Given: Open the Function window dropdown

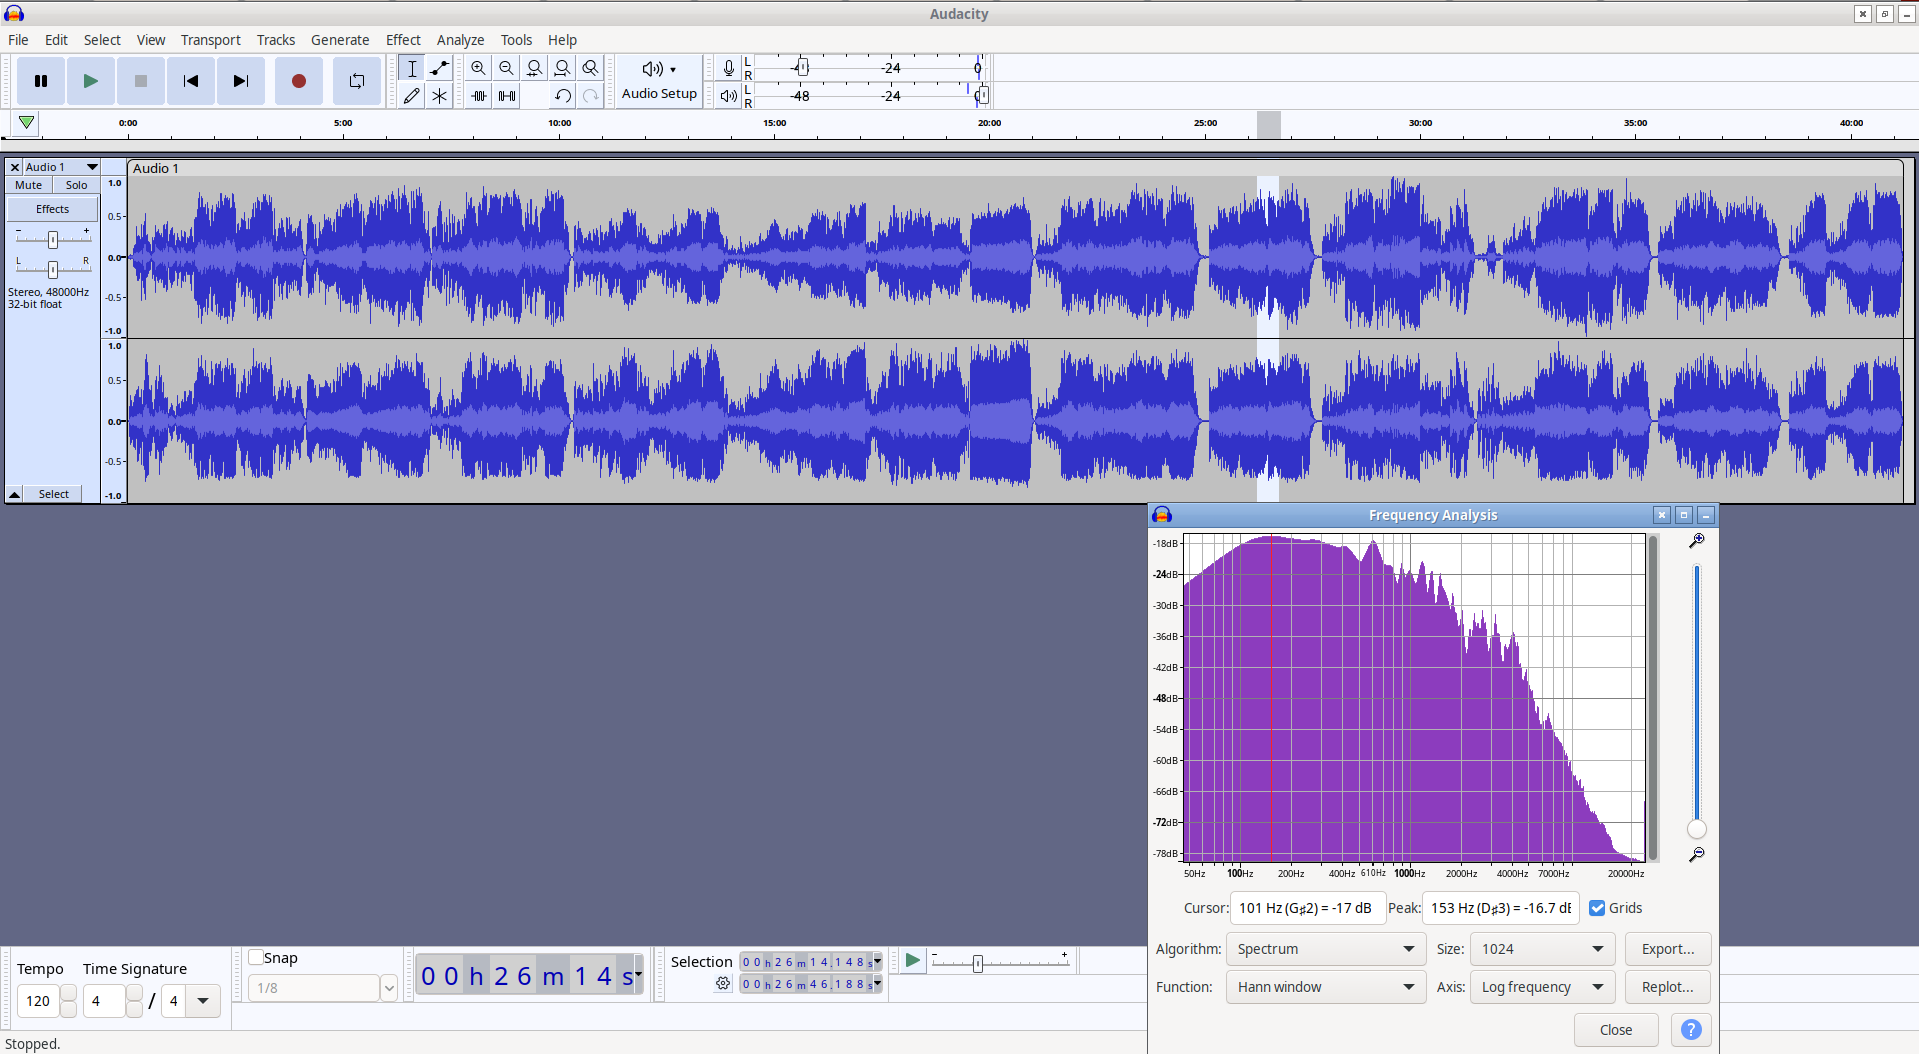Looking at the screenshot, I should point(1326,987).
